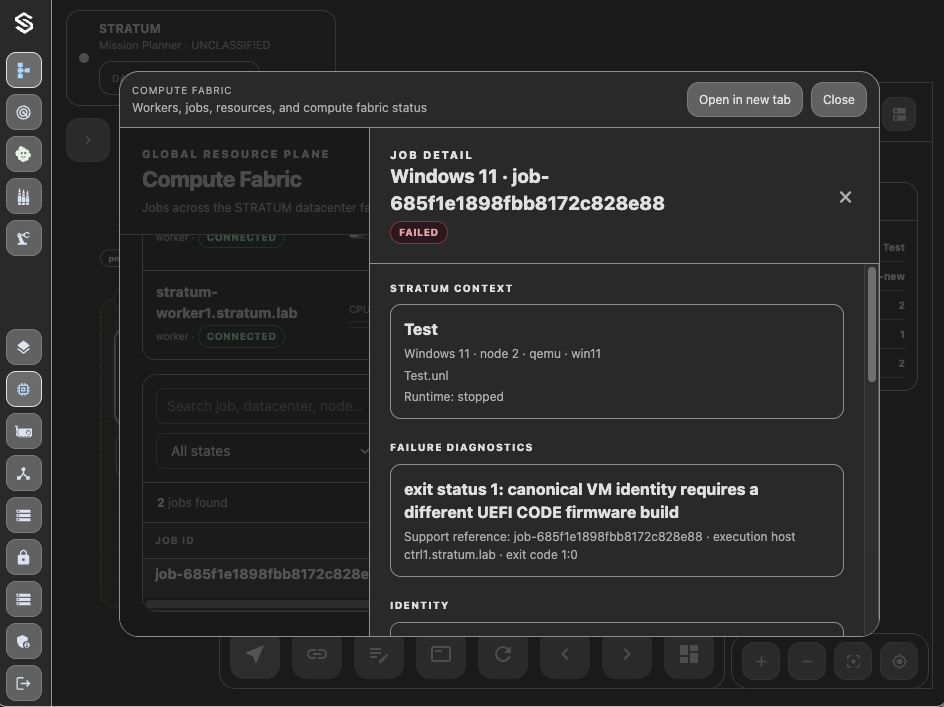Click the Runtime: stopped text

pos(454,397)
